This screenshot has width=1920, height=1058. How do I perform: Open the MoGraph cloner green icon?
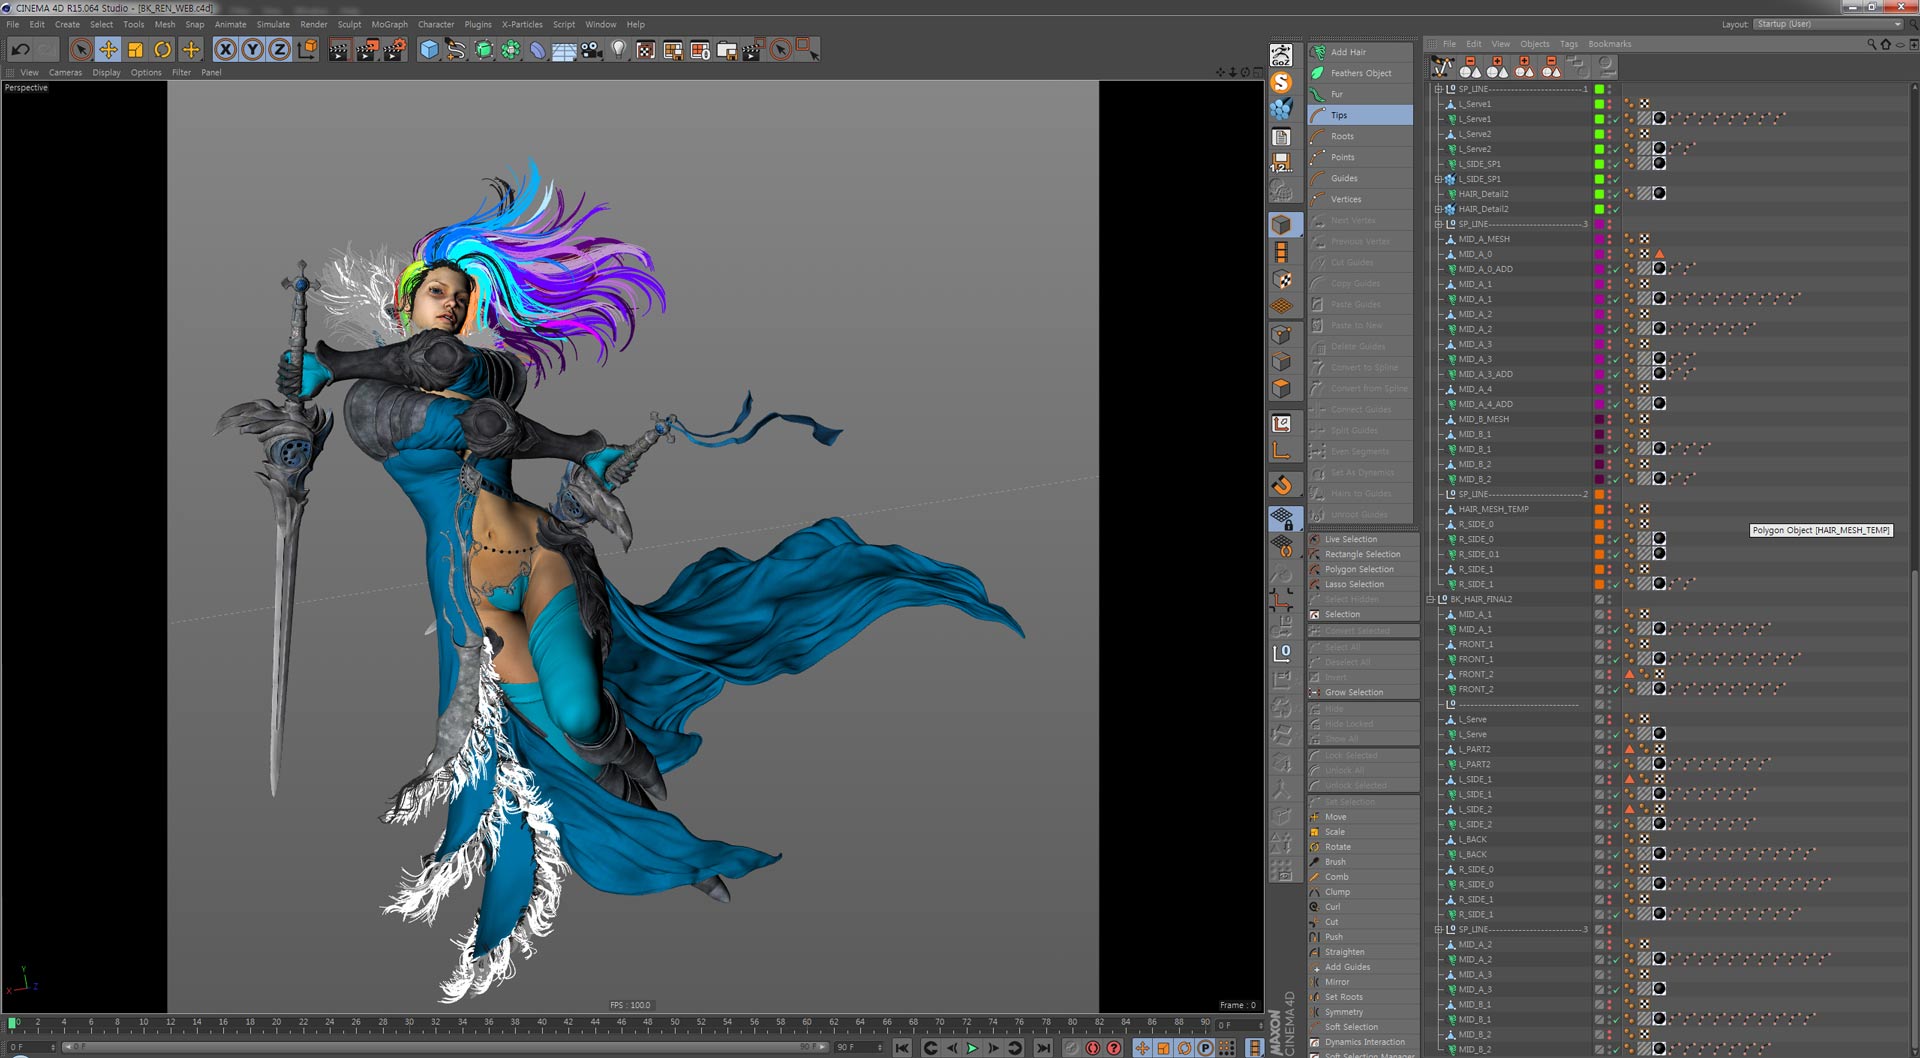510,49
